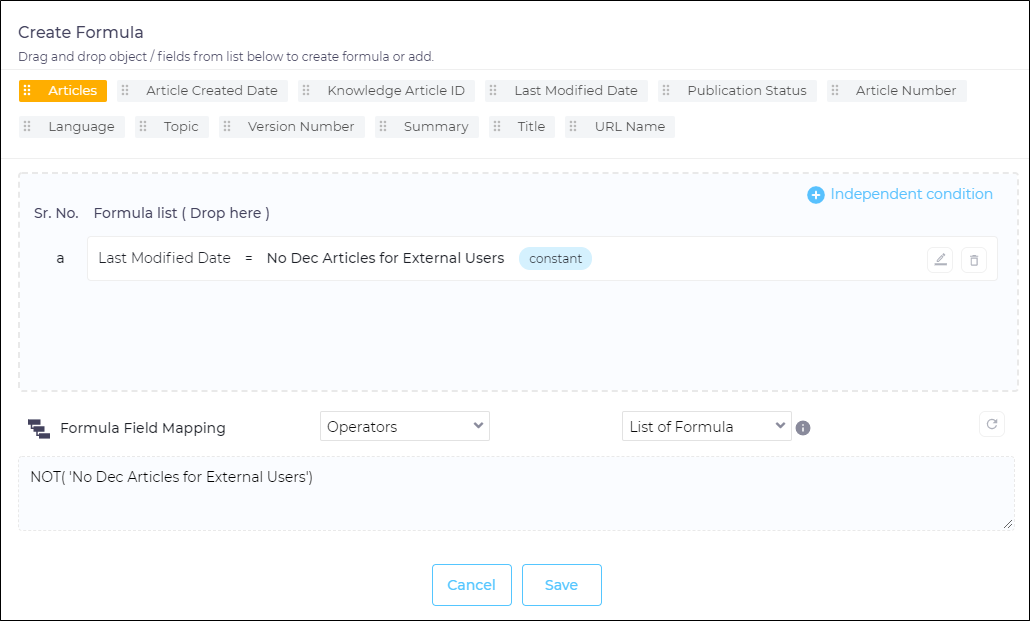Click drag handle of Article Created Date

point(126,91)
